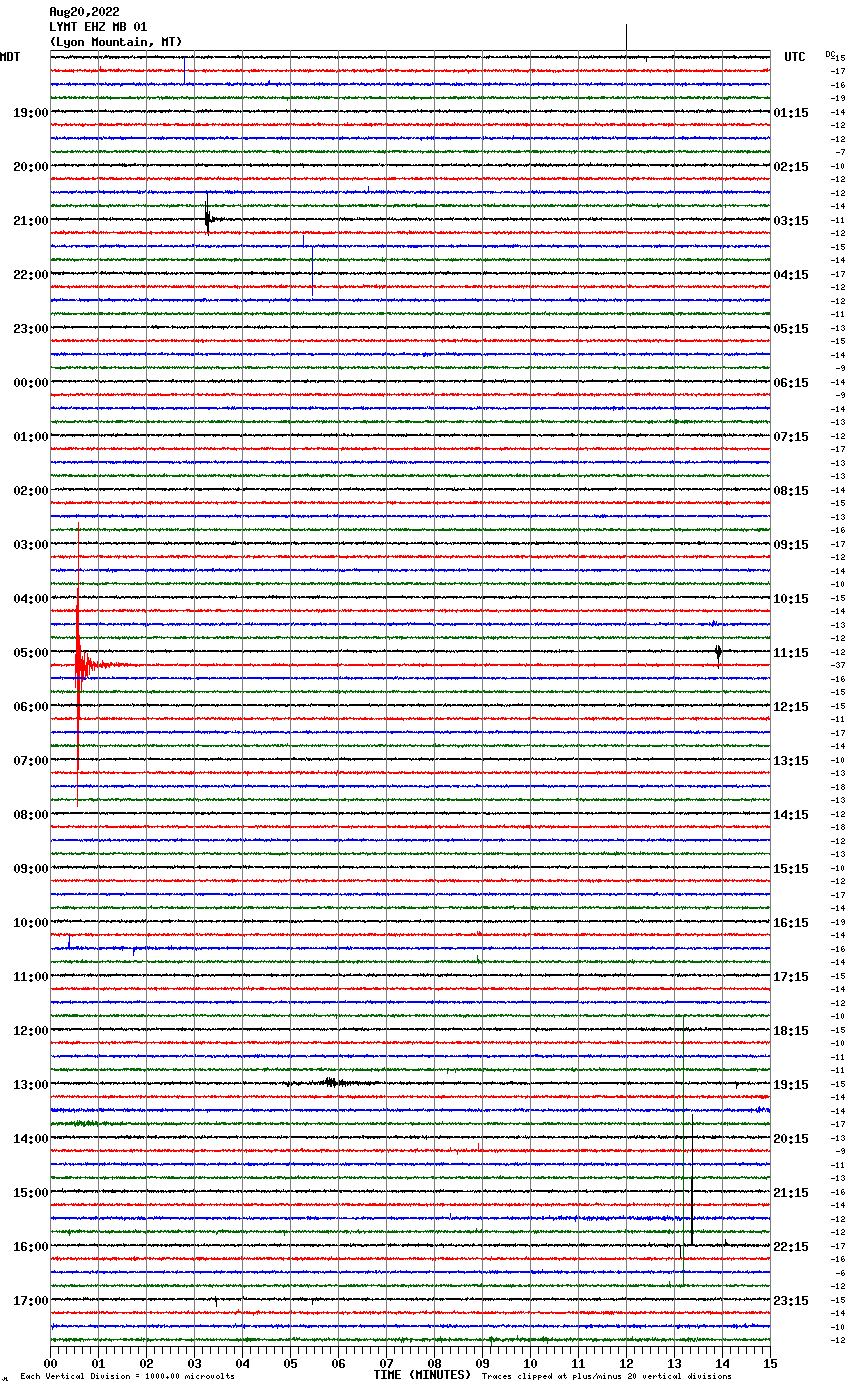The width and height of the screenshot is (850, 1390).
Task: Click the (Lyon Mountain, MT) location text
Action: (x=115, y=42)
